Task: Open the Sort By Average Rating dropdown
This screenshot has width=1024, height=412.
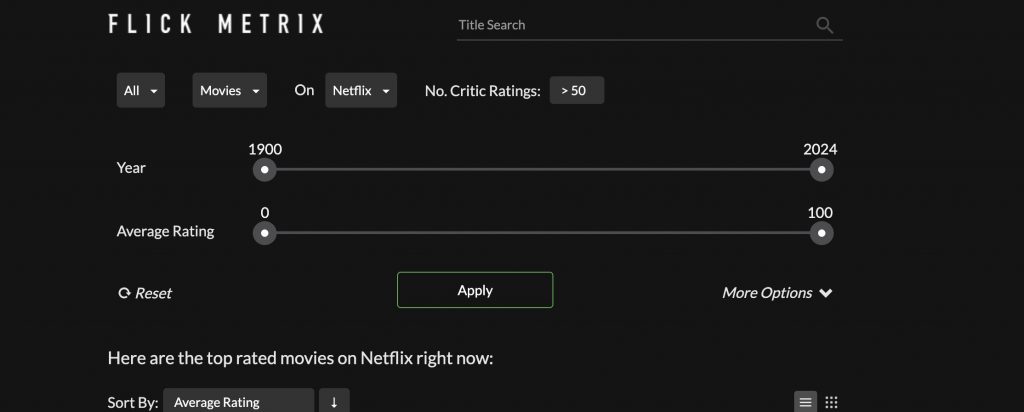Action: click(x=238, y=402)
